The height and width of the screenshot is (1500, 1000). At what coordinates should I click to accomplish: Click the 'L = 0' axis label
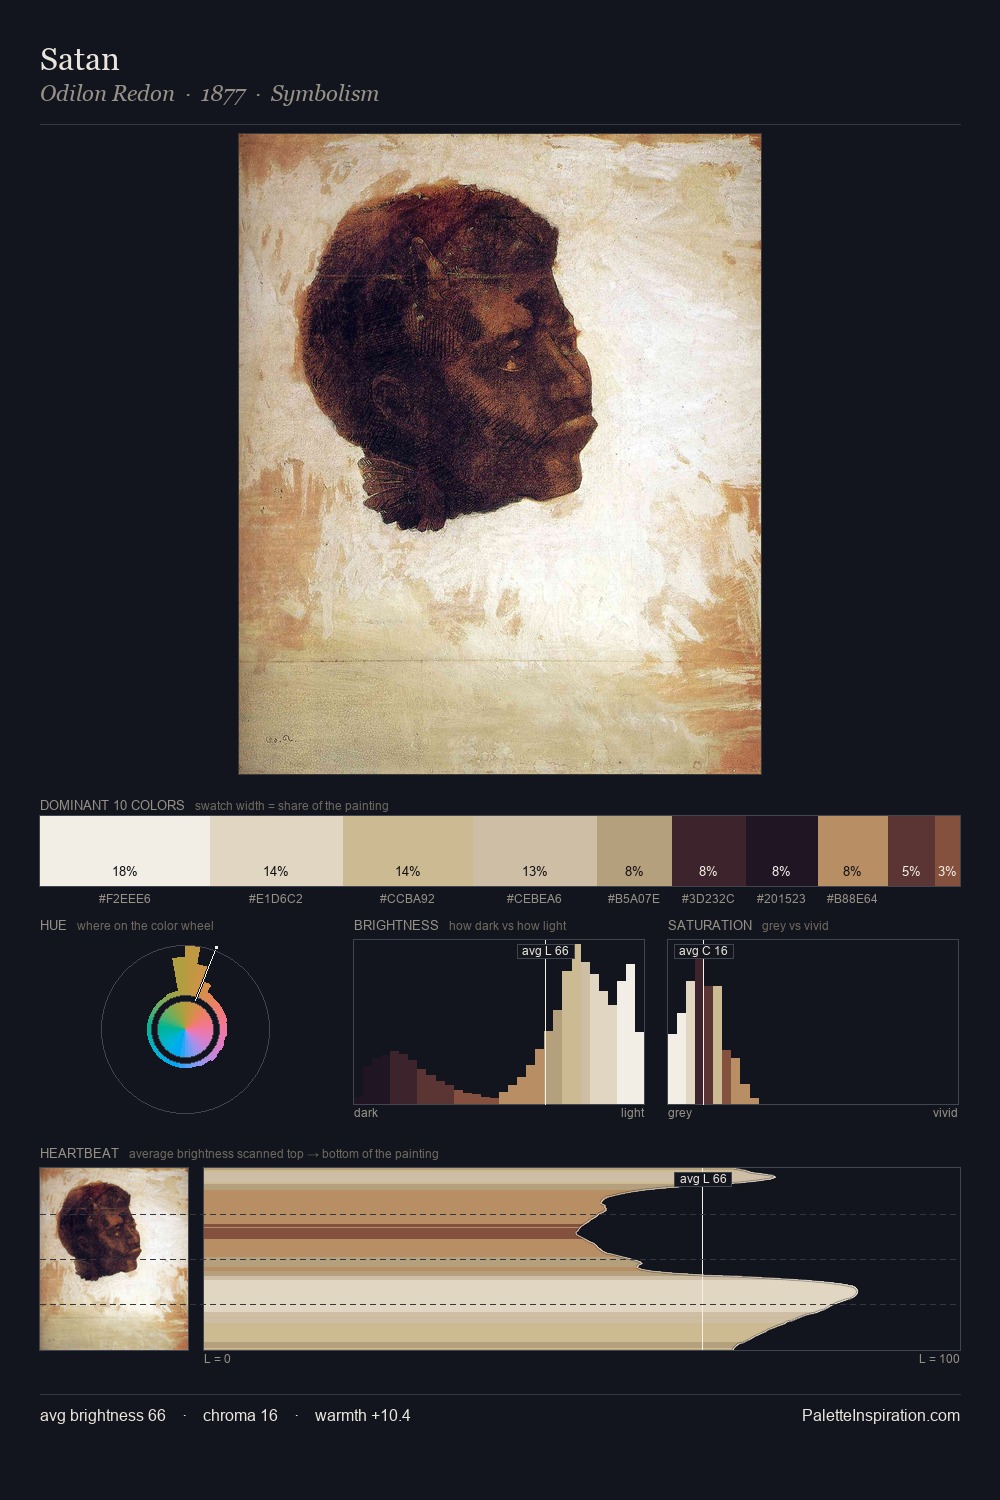(217, 1359)
